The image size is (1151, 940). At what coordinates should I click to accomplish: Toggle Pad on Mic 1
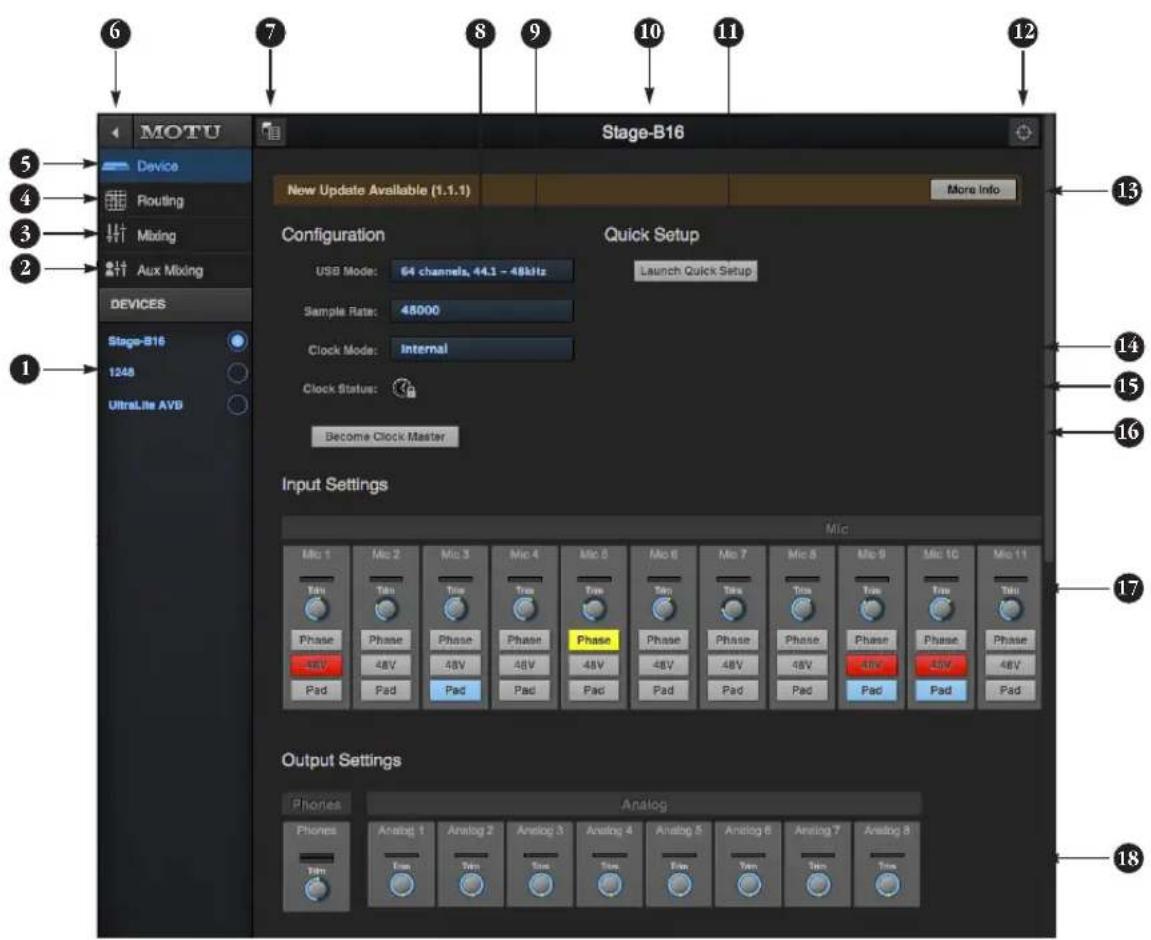[x=316, y=691]
